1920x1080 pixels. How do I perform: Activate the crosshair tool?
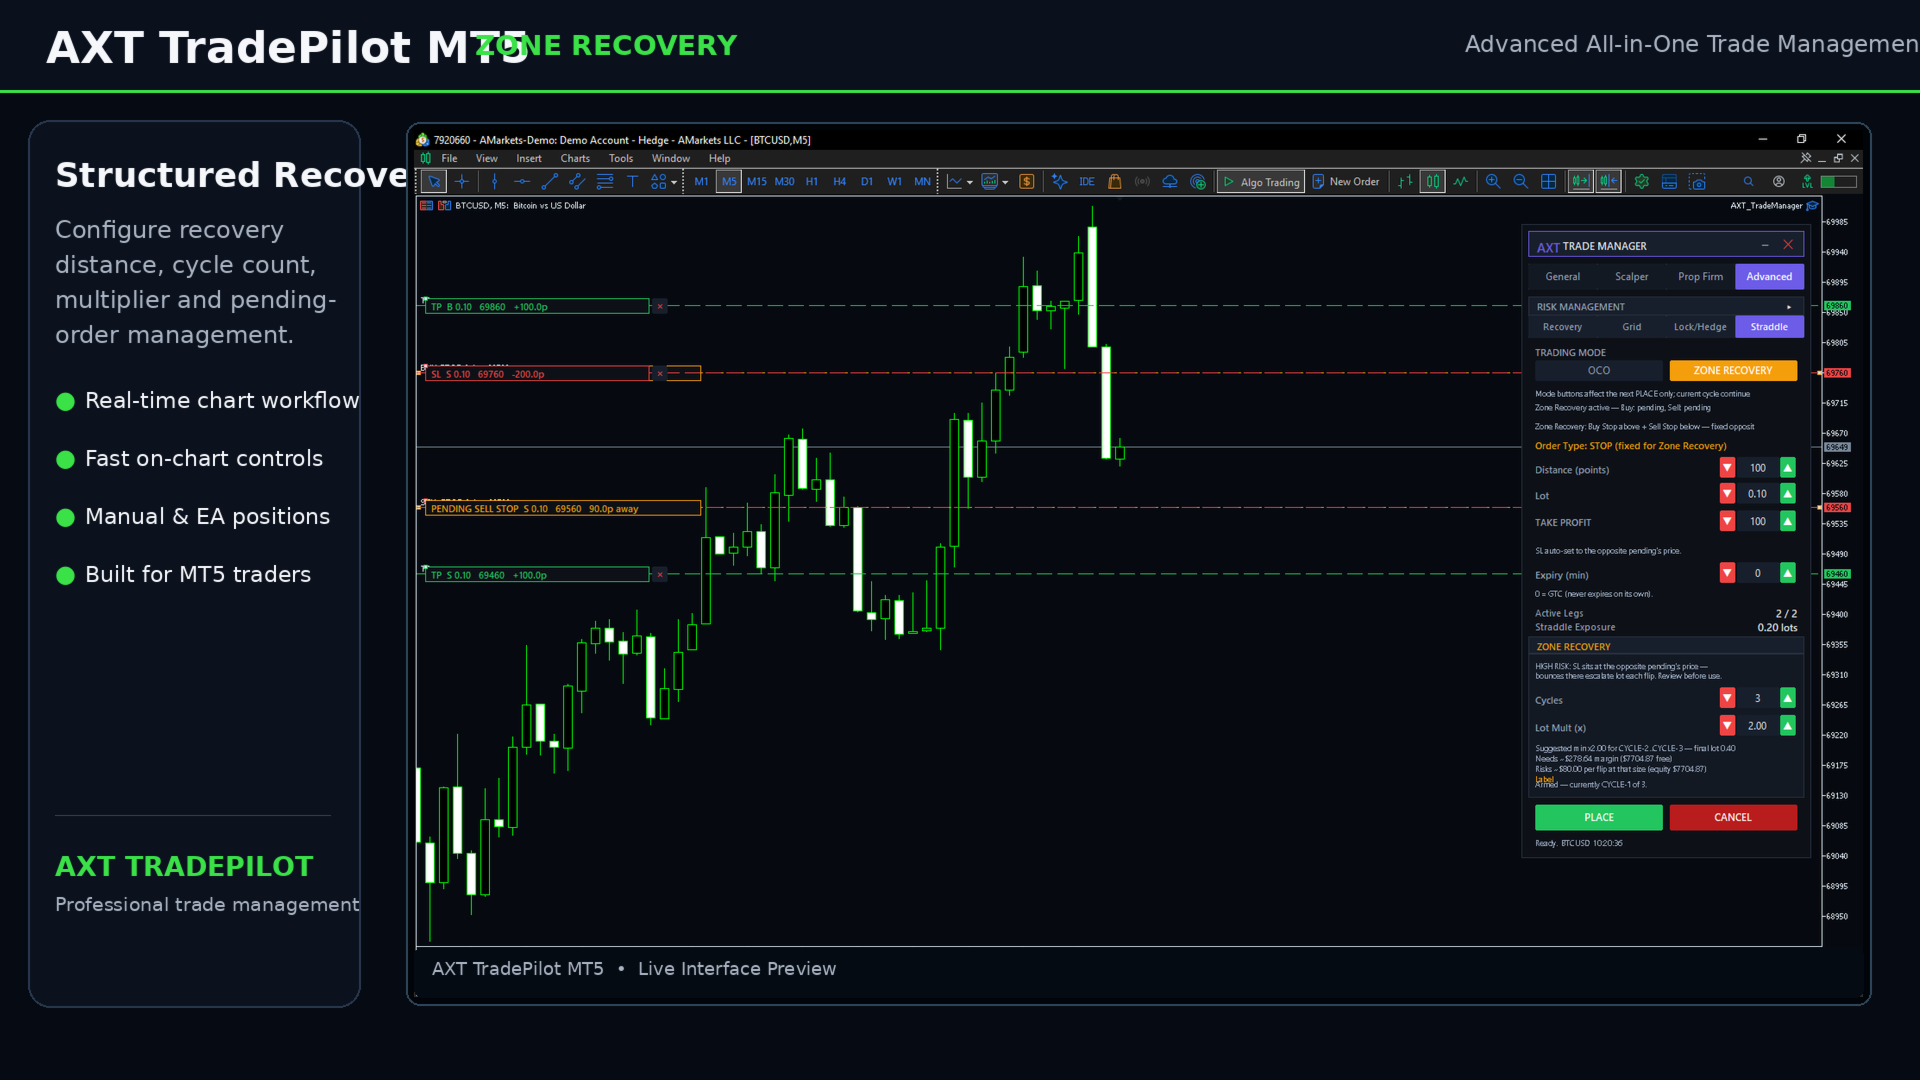tap(462, 182)
